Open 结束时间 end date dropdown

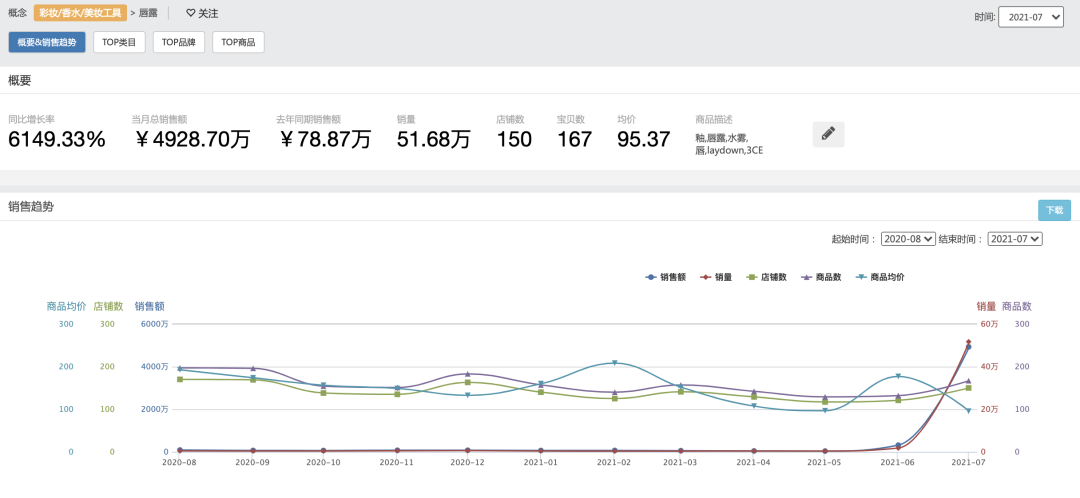[1015, 239]
